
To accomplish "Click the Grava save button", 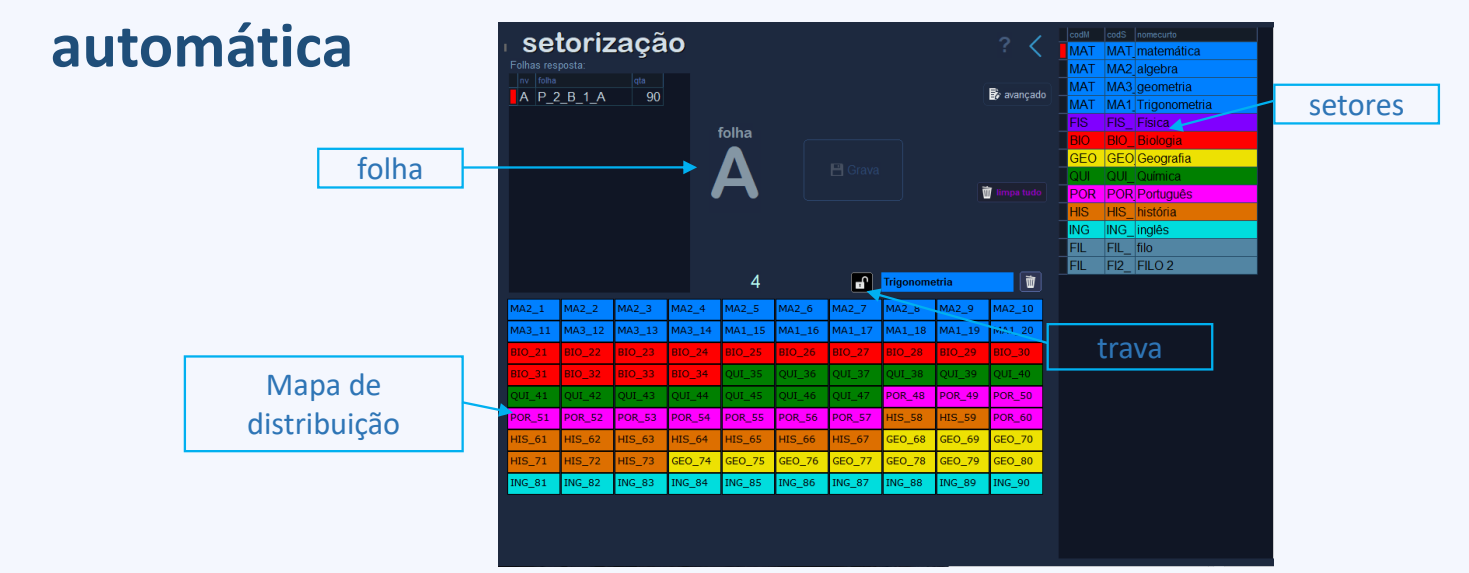I will [853, 170].
